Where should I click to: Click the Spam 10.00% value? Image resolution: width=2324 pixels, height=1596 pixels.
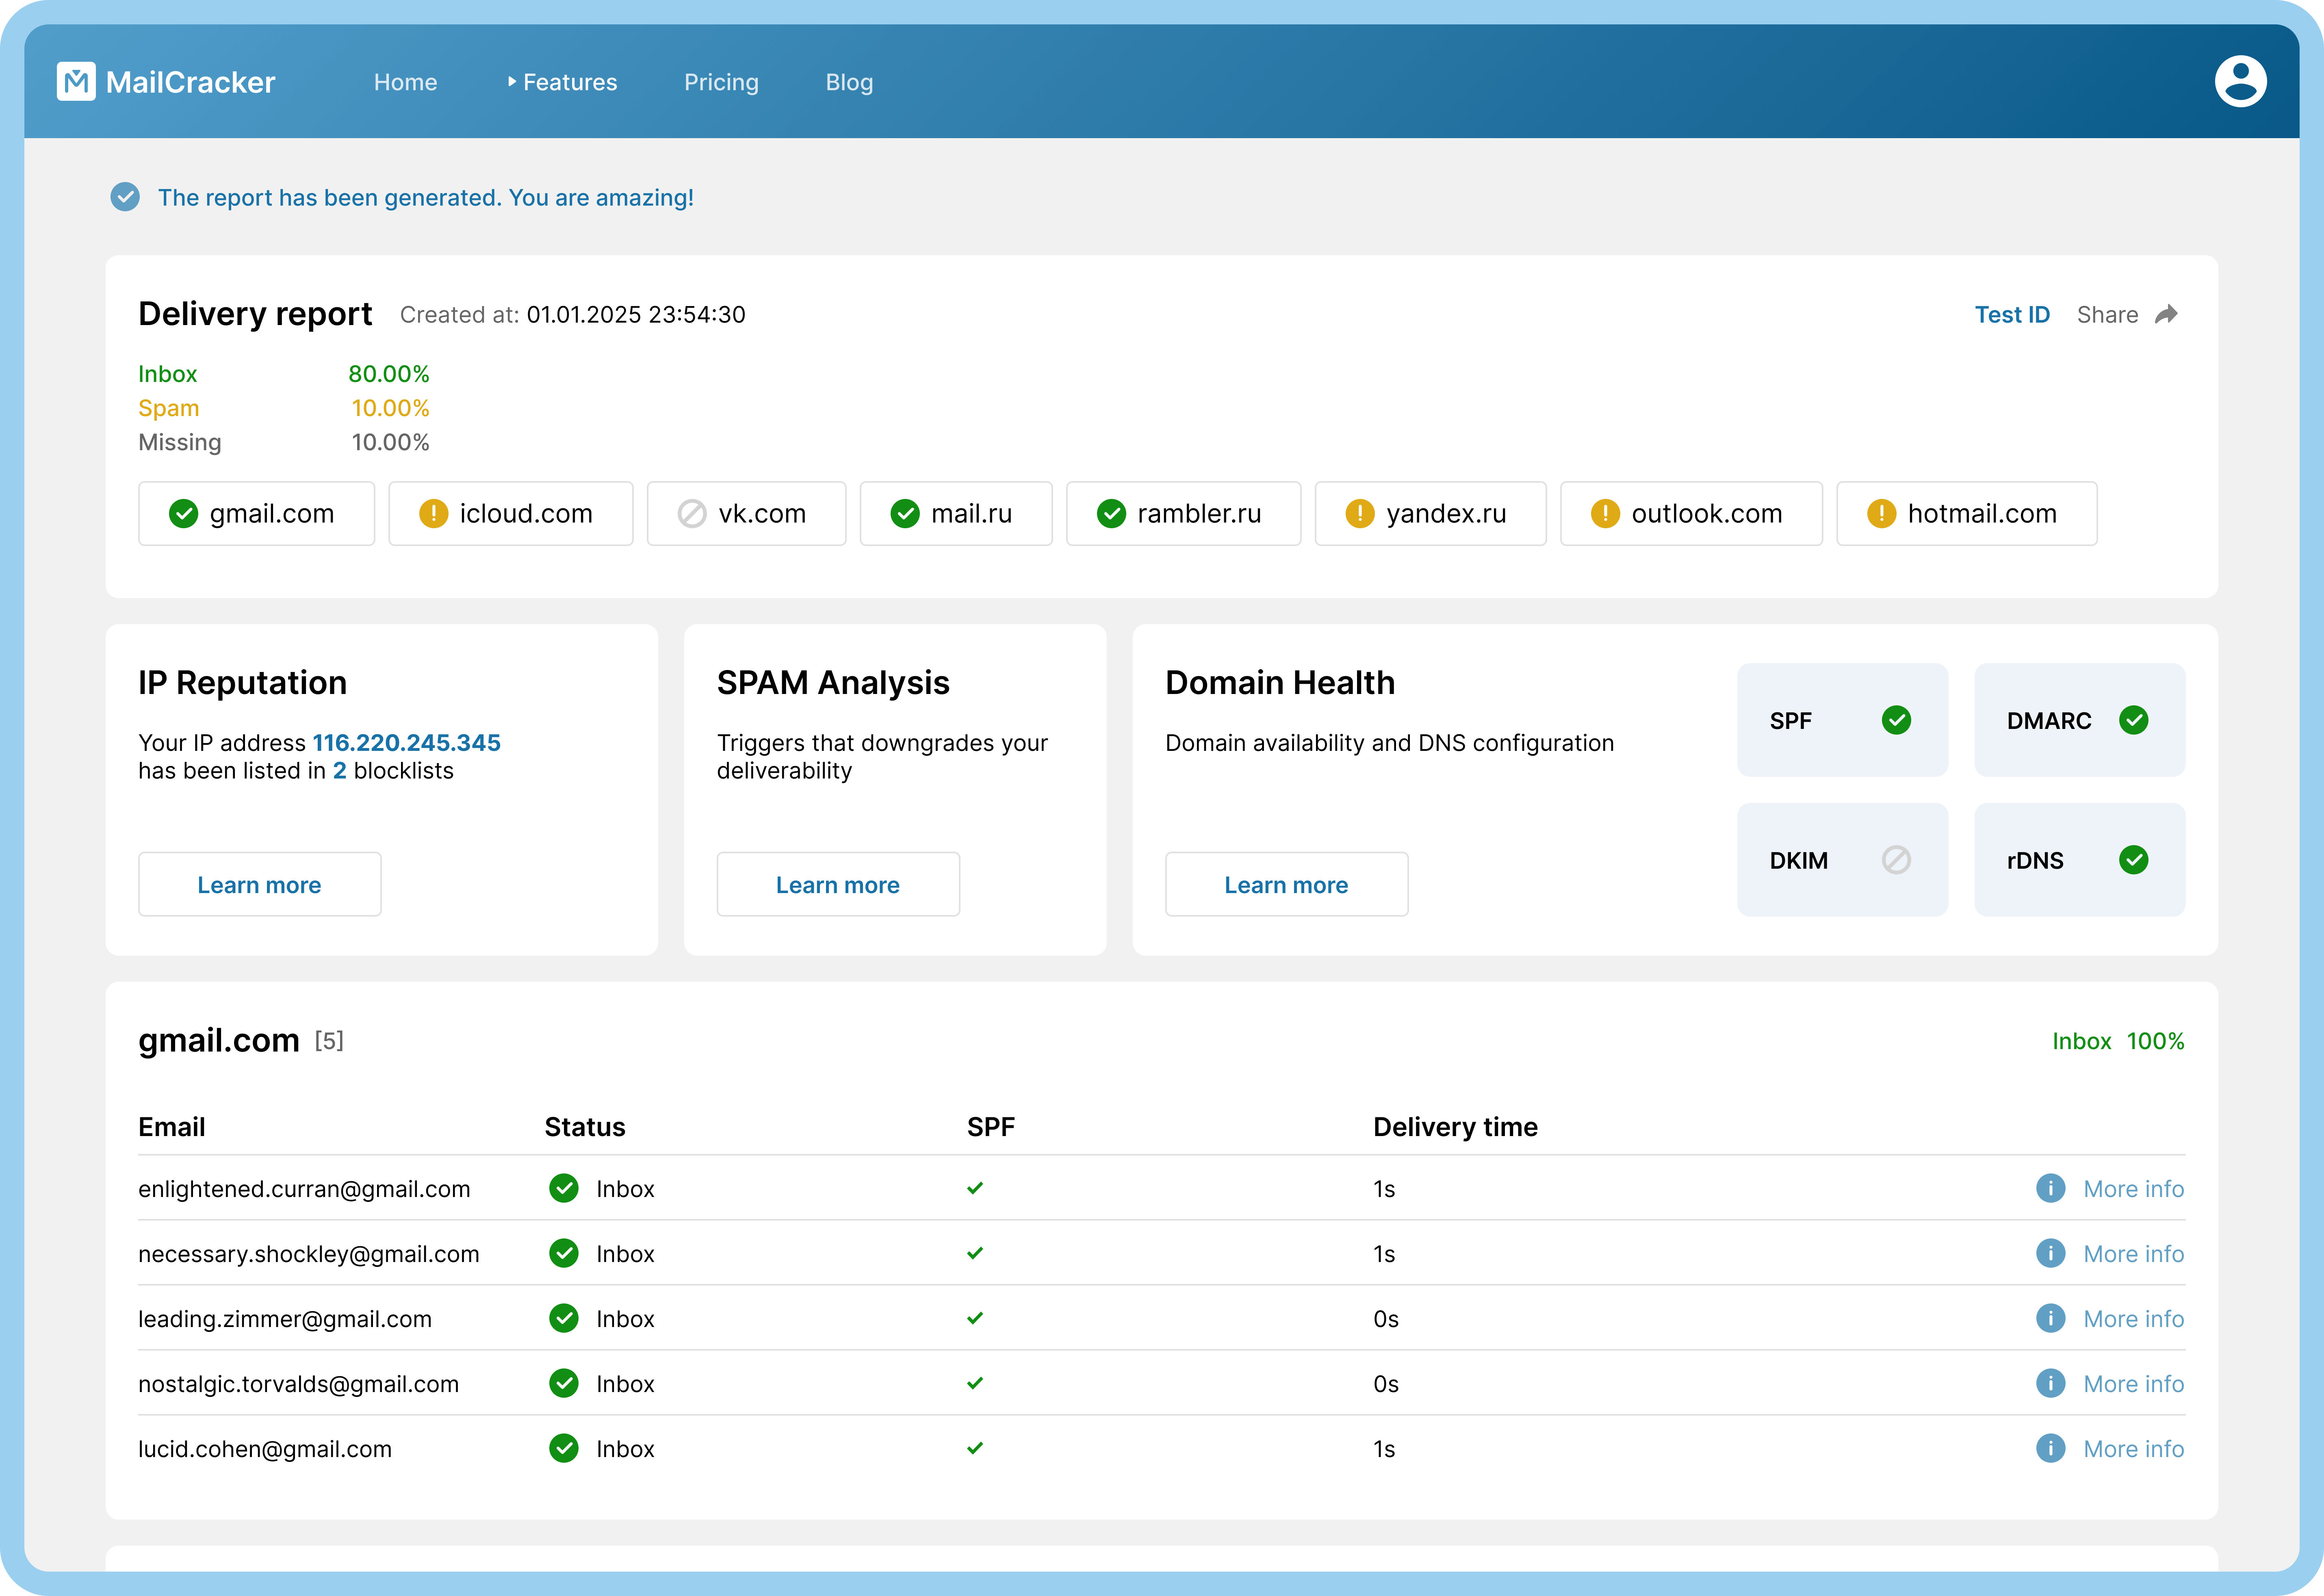point(390,408)
